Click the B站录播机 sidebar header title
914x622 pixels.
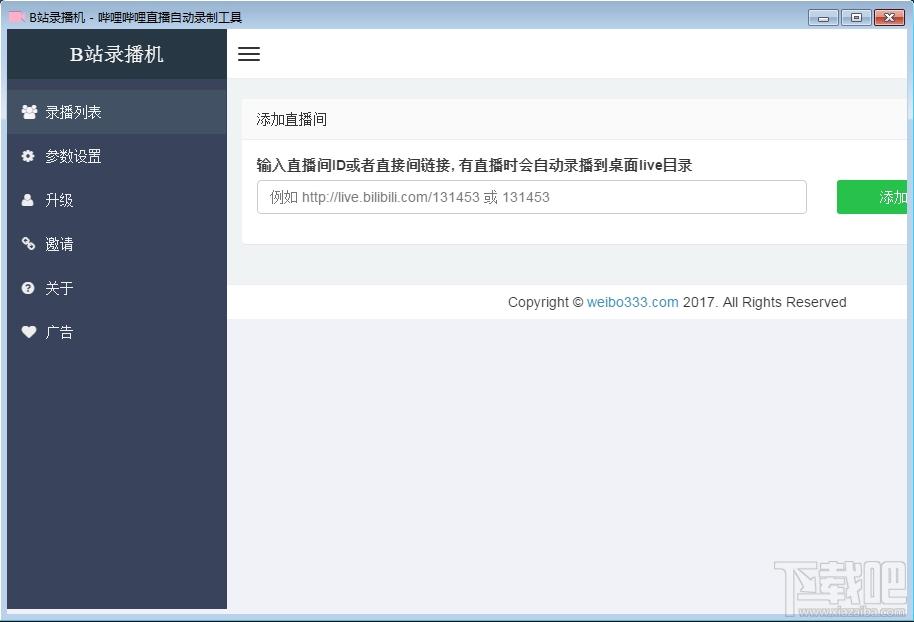coord(117,54)
